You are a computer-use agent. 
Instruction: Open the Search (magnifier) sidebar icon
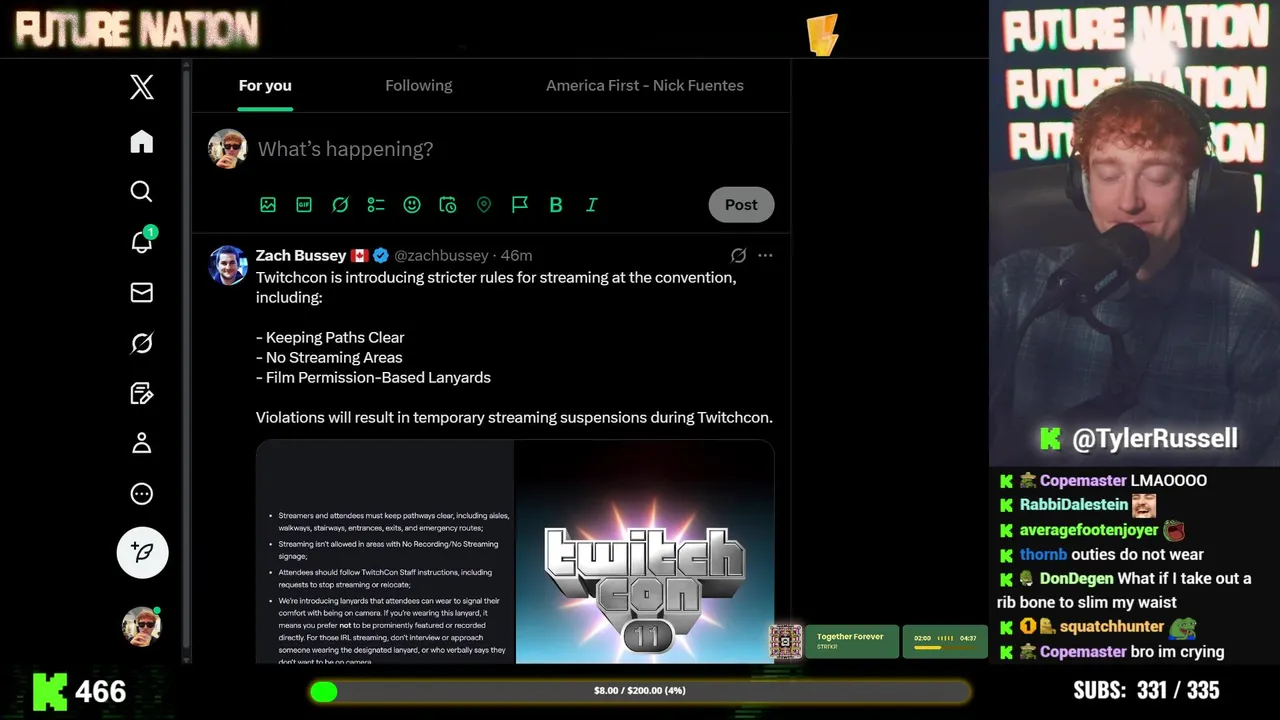tap(142, 192)
